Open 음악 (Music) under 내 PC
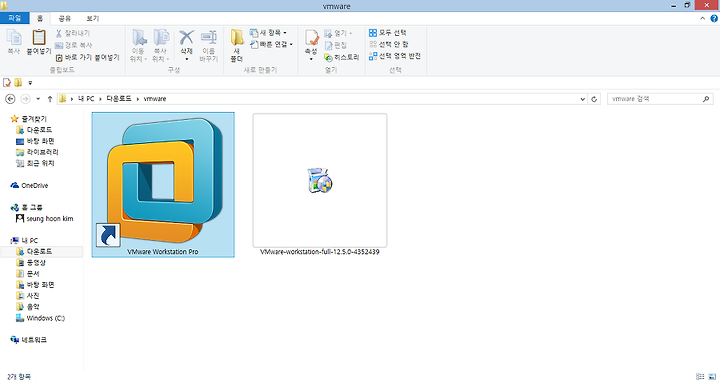This screenshot has width=720, height=383. click(28, 307)
